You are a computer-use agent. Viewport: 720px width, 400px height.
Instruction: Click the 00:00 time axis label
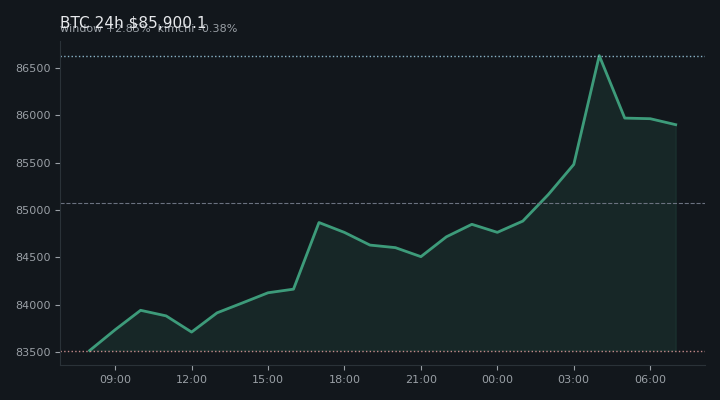[497, 379]
